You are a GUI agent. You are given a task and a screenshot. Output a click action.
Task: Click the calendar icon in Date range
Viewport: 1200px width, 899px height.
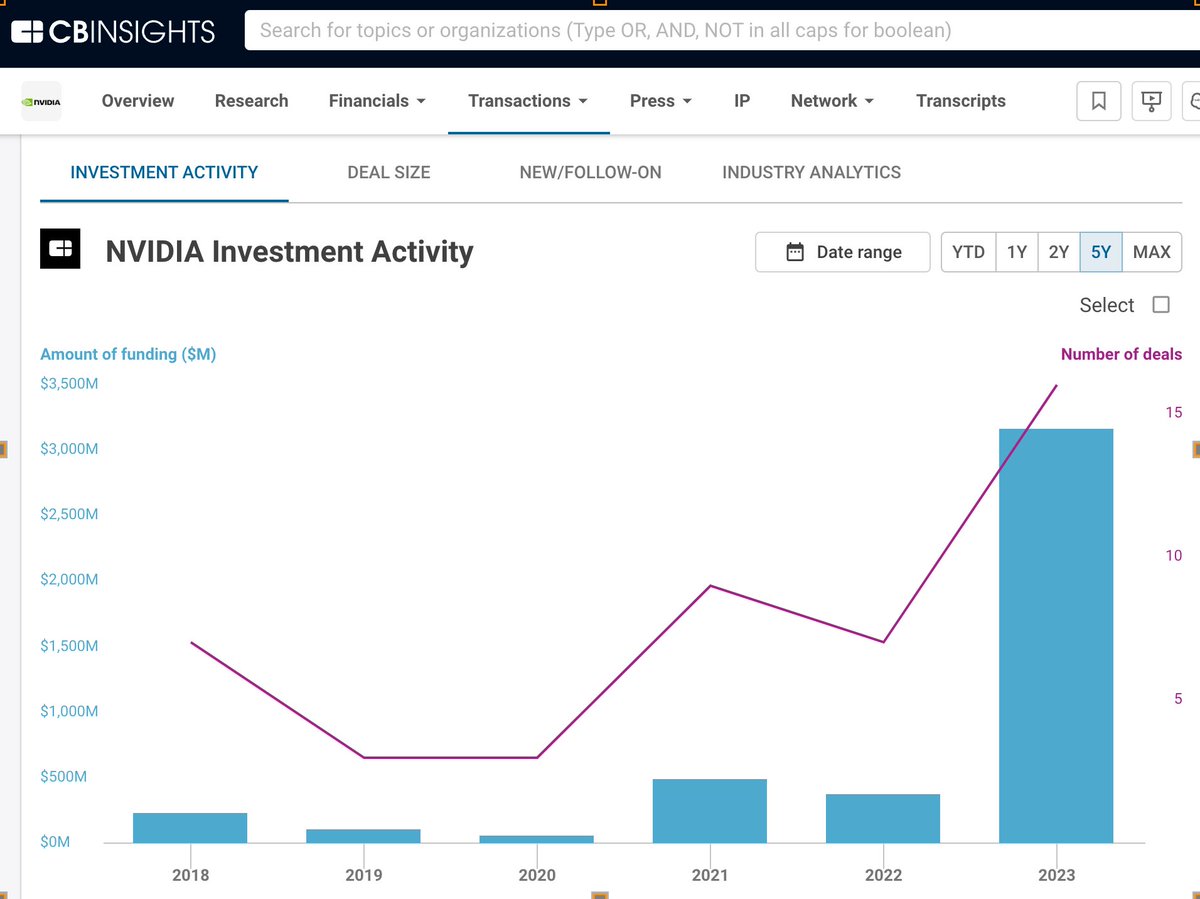795,252
